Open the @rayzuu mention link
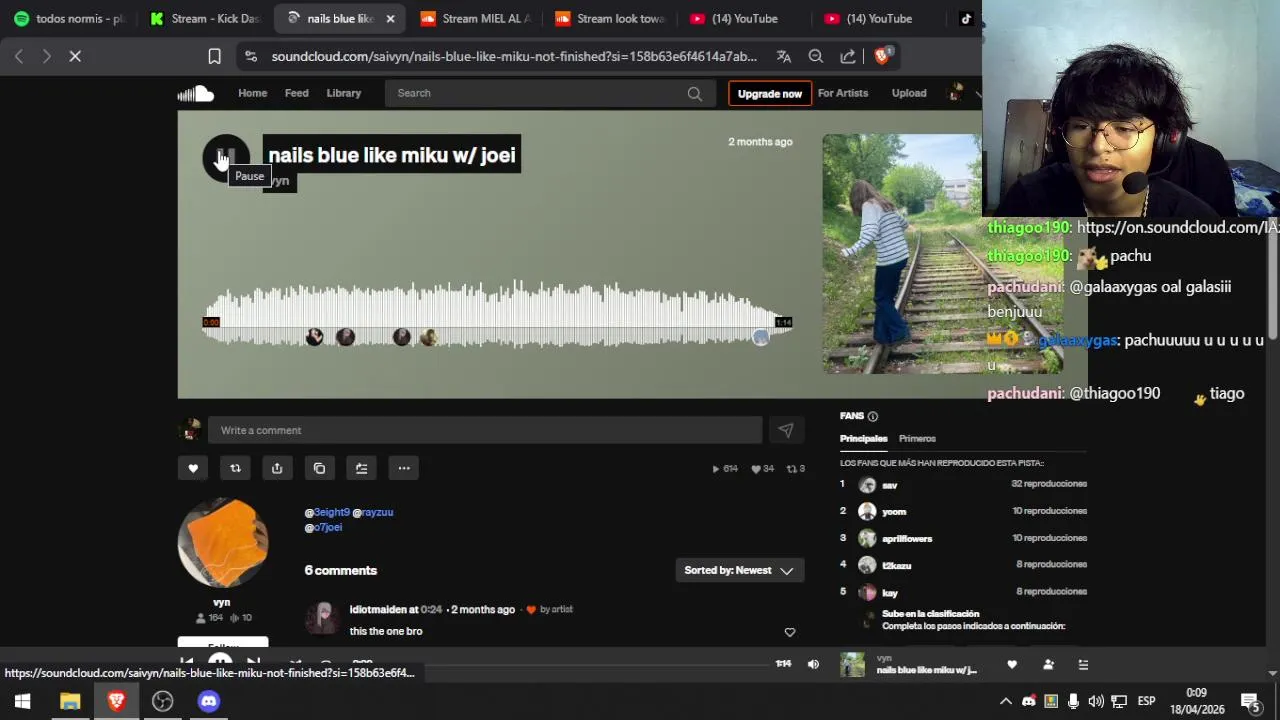 [x=373, y=512]
